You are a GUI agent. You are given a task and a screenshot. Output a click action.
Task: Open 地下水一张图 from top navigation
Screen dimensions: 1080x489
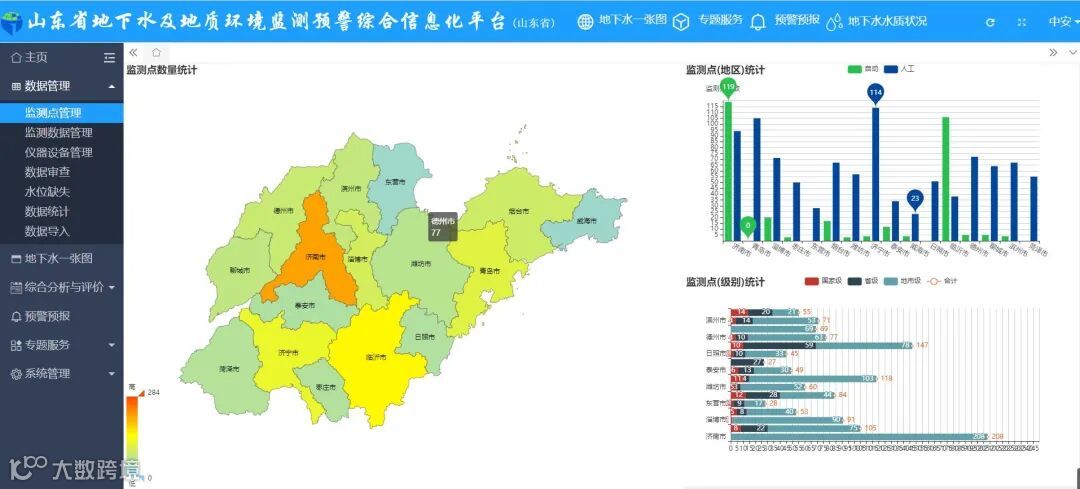[632, 20]
